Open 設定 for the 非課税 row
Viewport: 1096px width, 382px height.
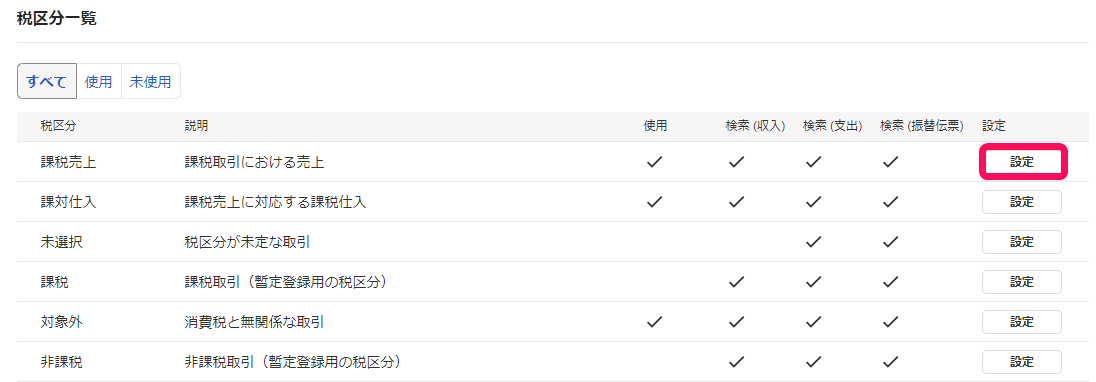pos(1021,362)
